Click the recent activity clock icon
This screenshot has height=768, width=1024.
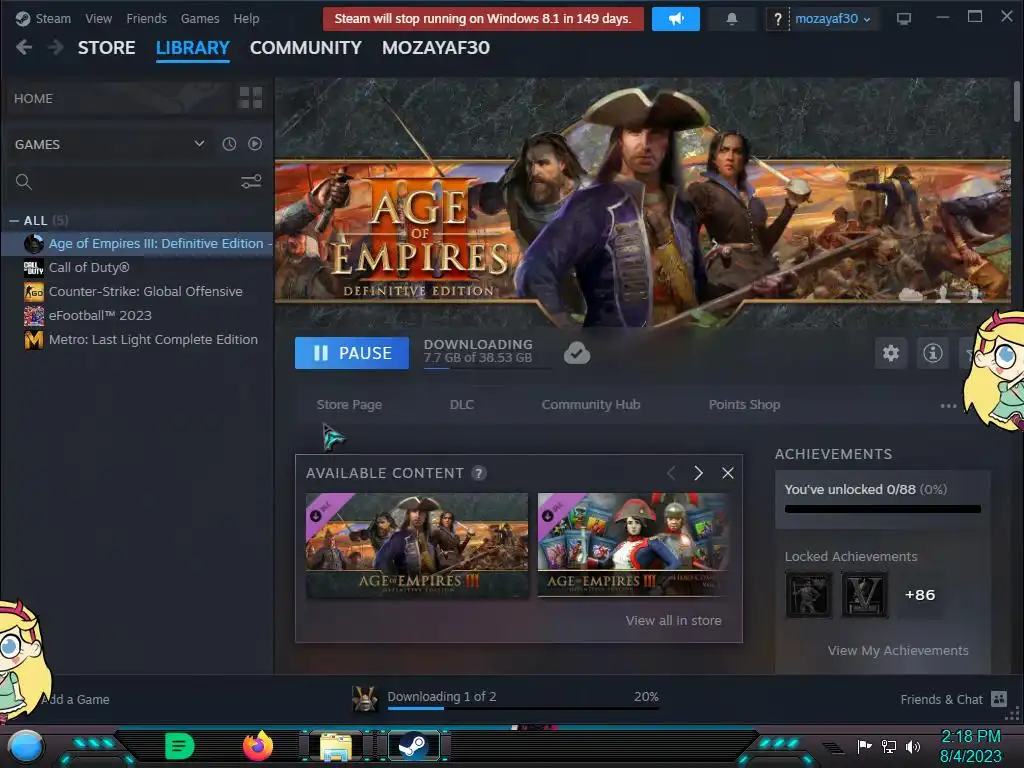click(x=229, y=144)
